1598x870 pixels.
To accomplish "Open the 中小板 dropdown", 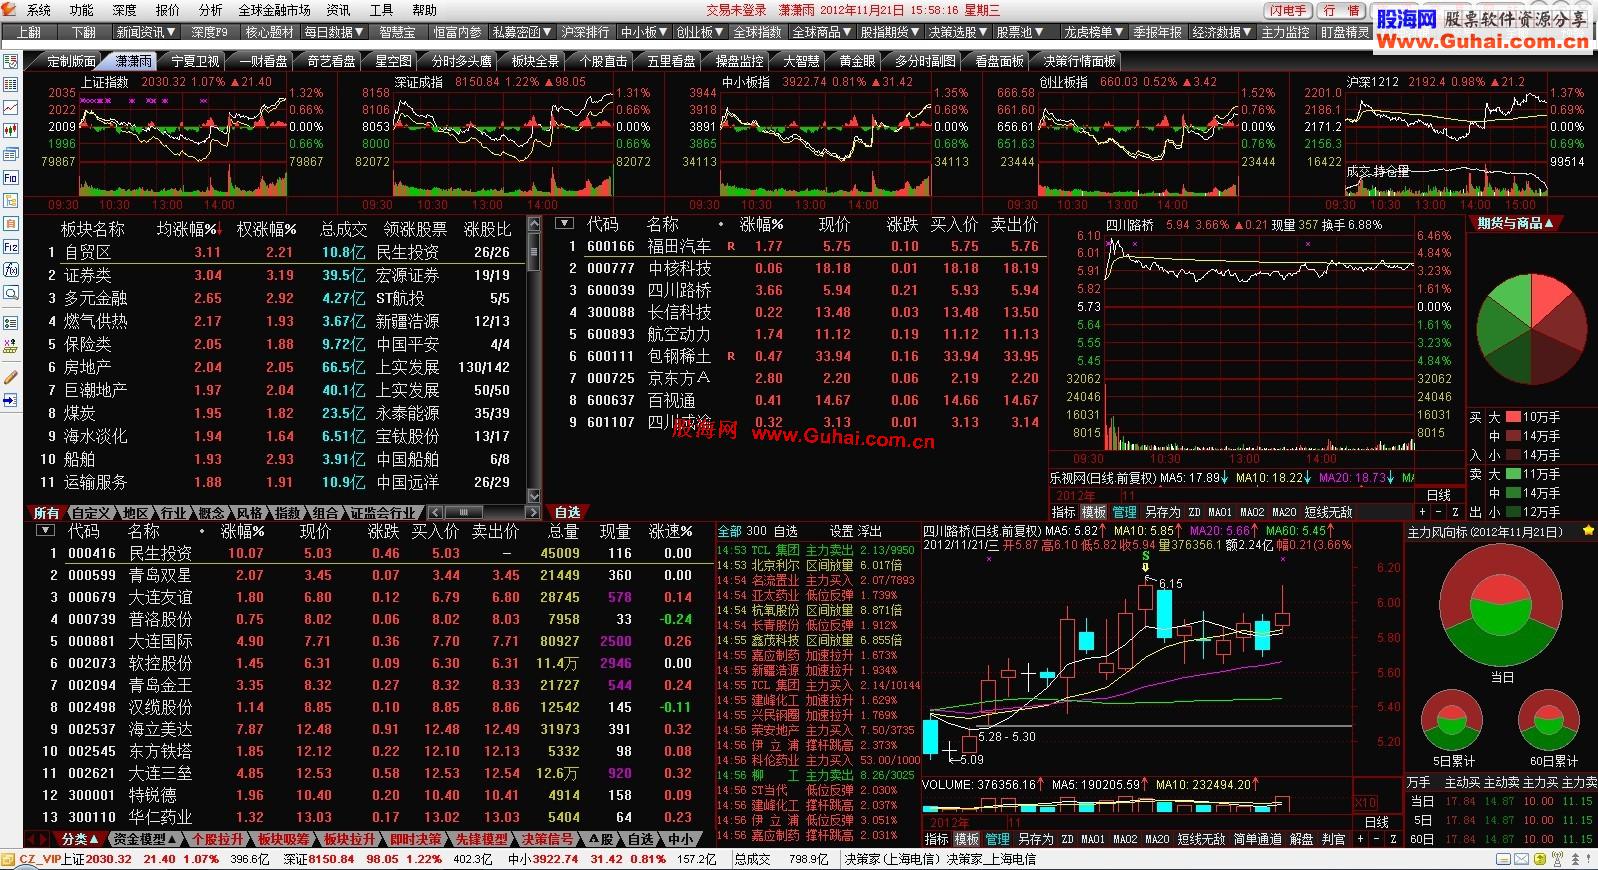I will [644, 32].
